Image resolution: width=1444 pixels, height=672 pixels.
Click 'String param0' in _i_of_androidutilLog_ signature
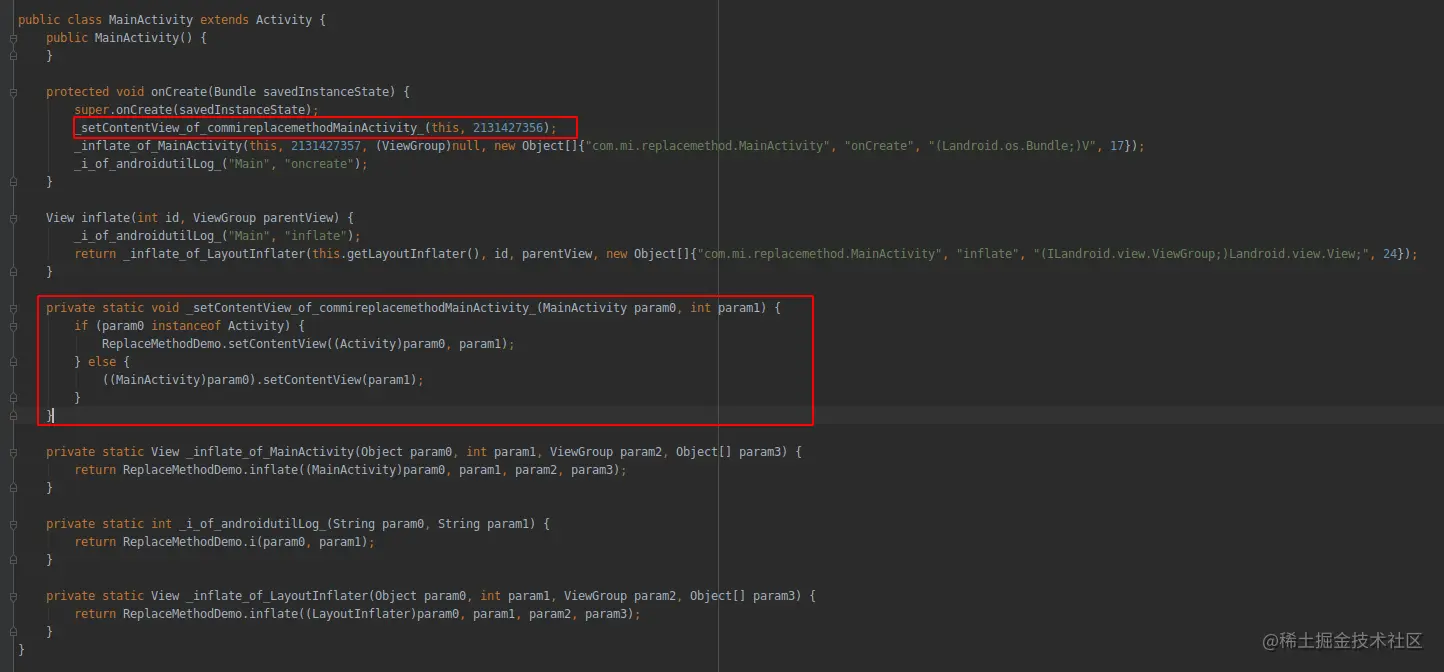pos(381,524)
